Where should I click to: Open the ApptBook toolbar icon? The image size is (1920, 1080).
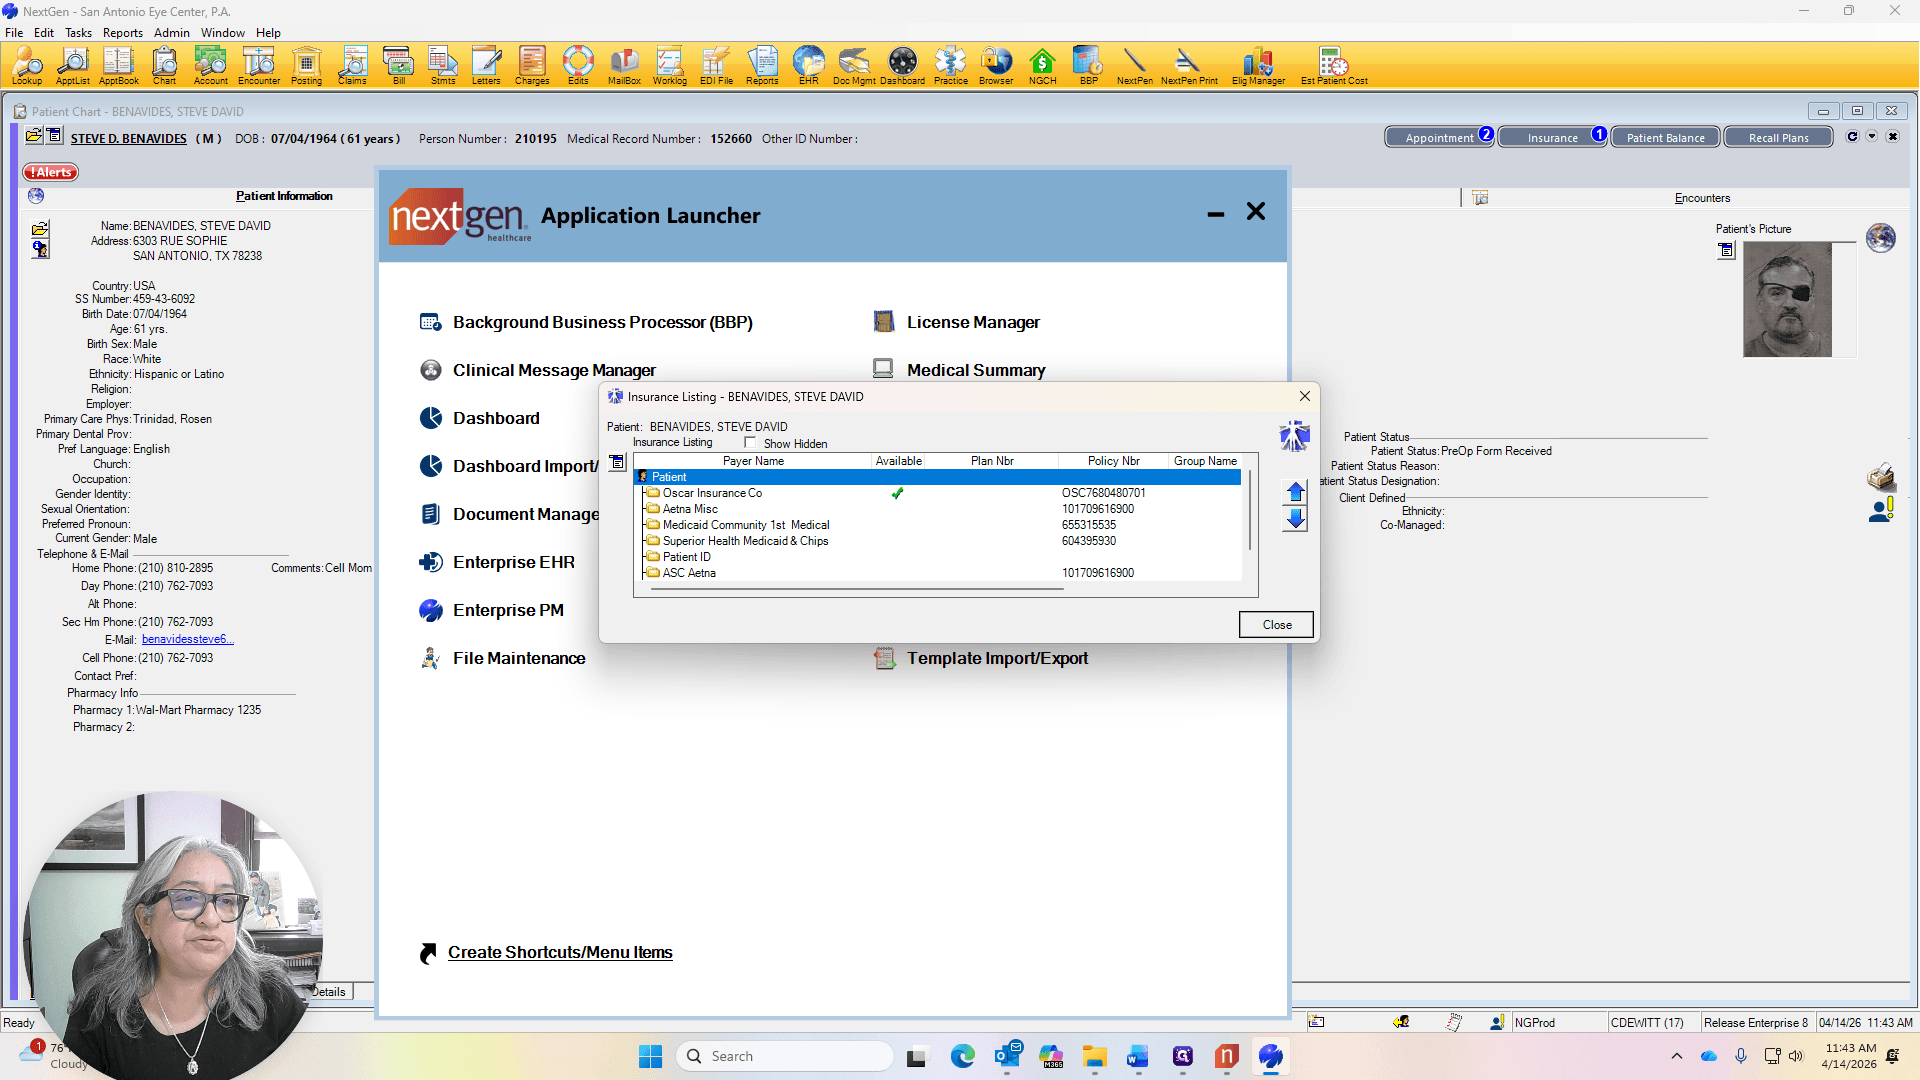(118, 66)
